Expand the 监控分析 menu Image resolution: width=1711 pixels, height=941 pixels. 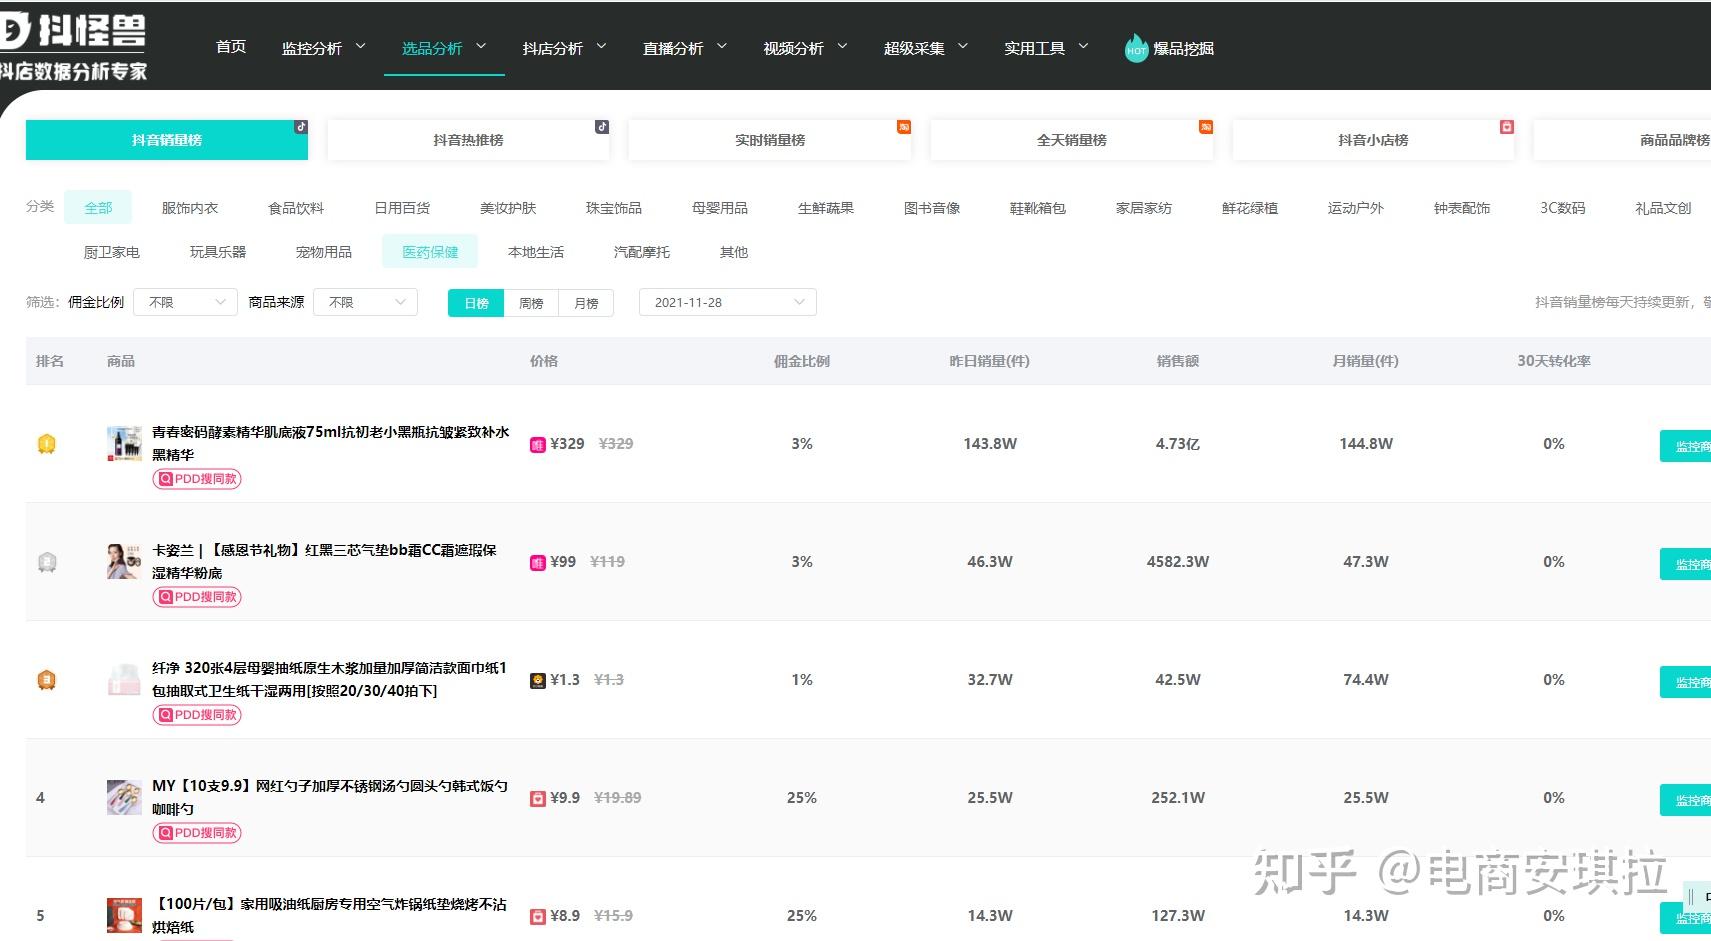(324, 48)
